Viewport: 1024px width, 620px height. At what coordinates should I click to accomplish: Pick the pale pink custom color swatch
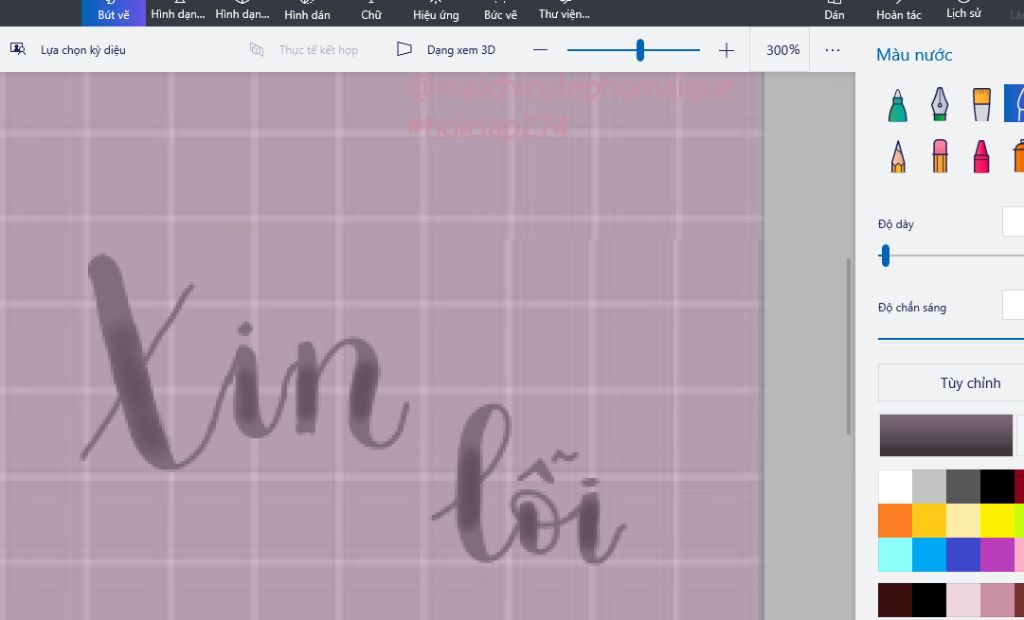[x=963, y=600]
